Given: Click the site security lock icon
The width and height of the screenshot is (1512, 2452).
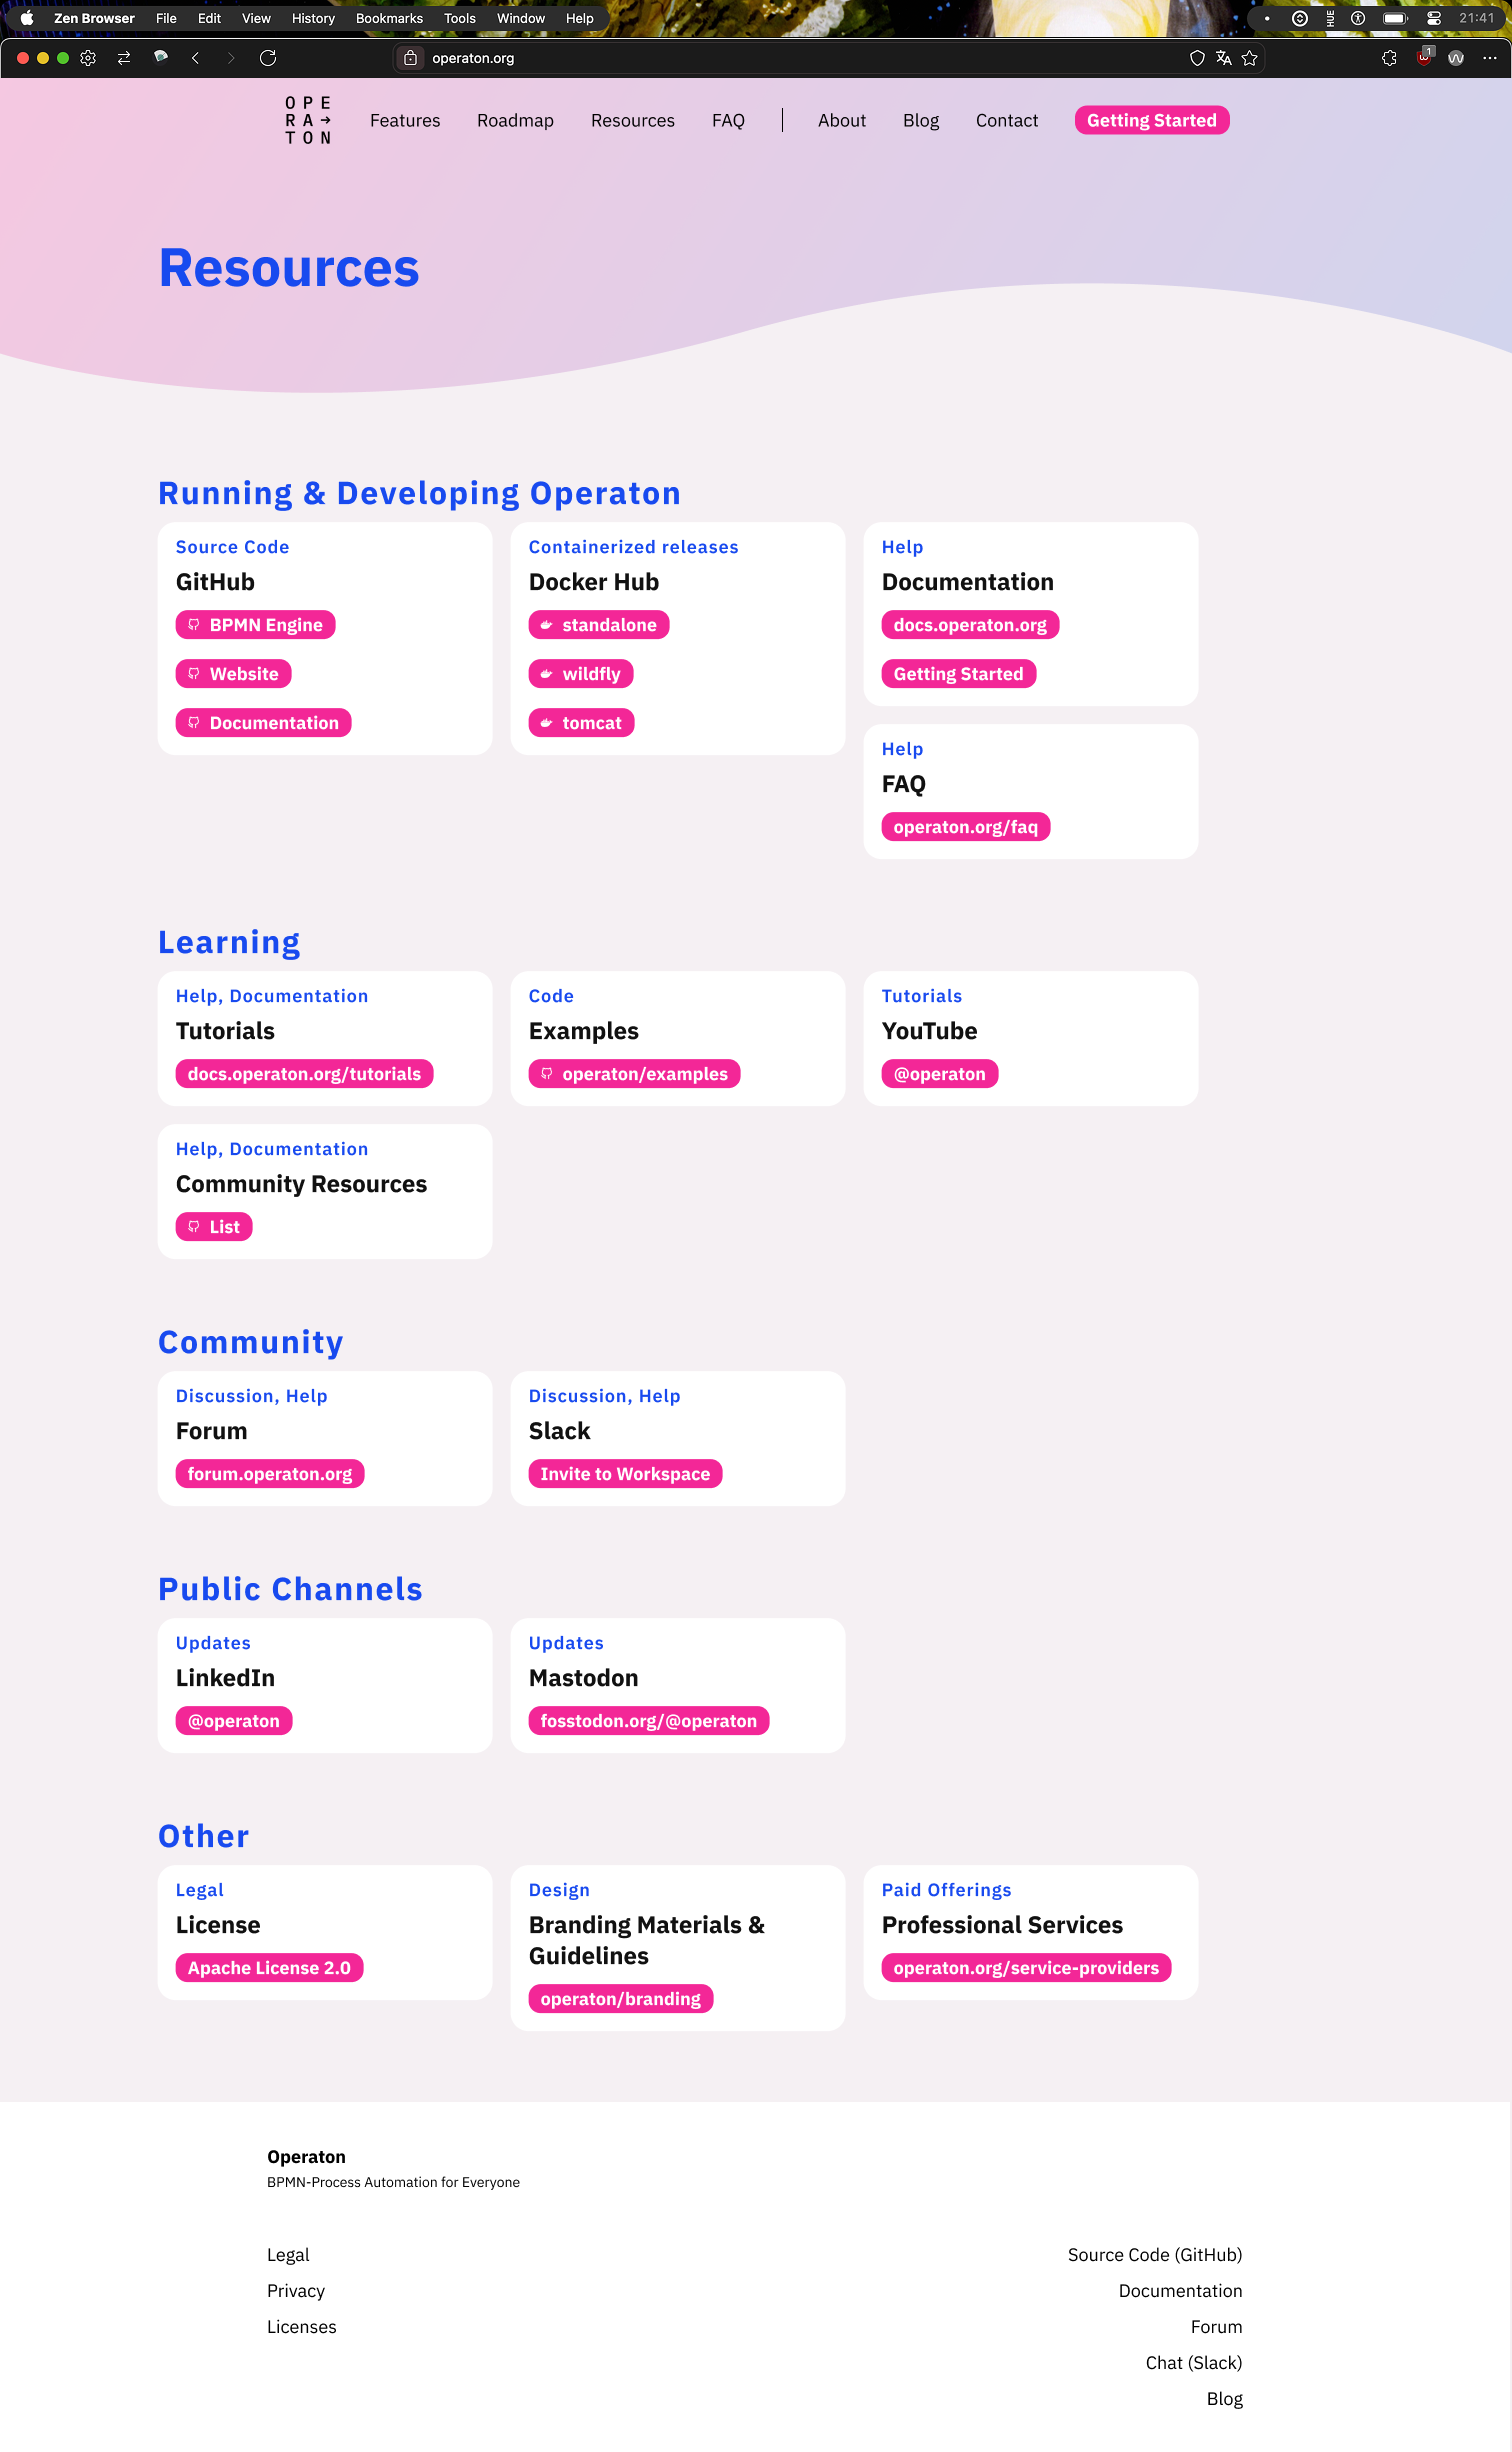Looking at the screenshot, I should pyautogui.click(x=410, y=58).
